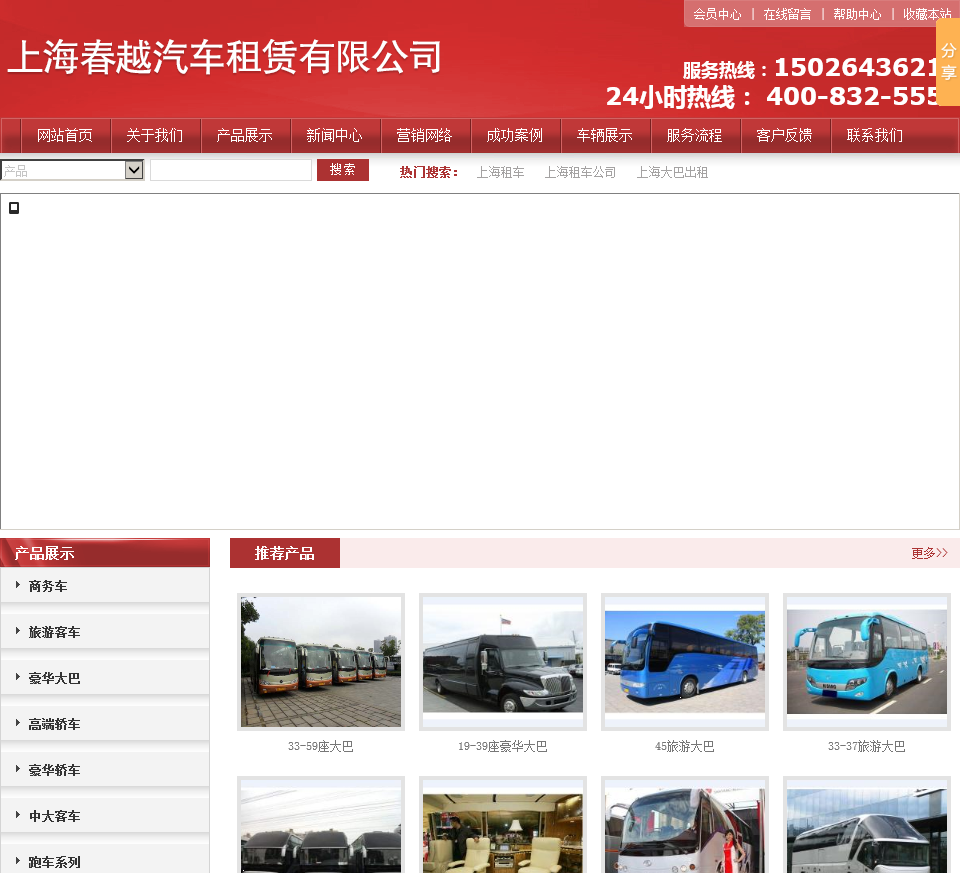This screenshot has height=873, width=960.
Task: Click the 45旅游大巴 caption link
Action: click(x=684, y=746)
